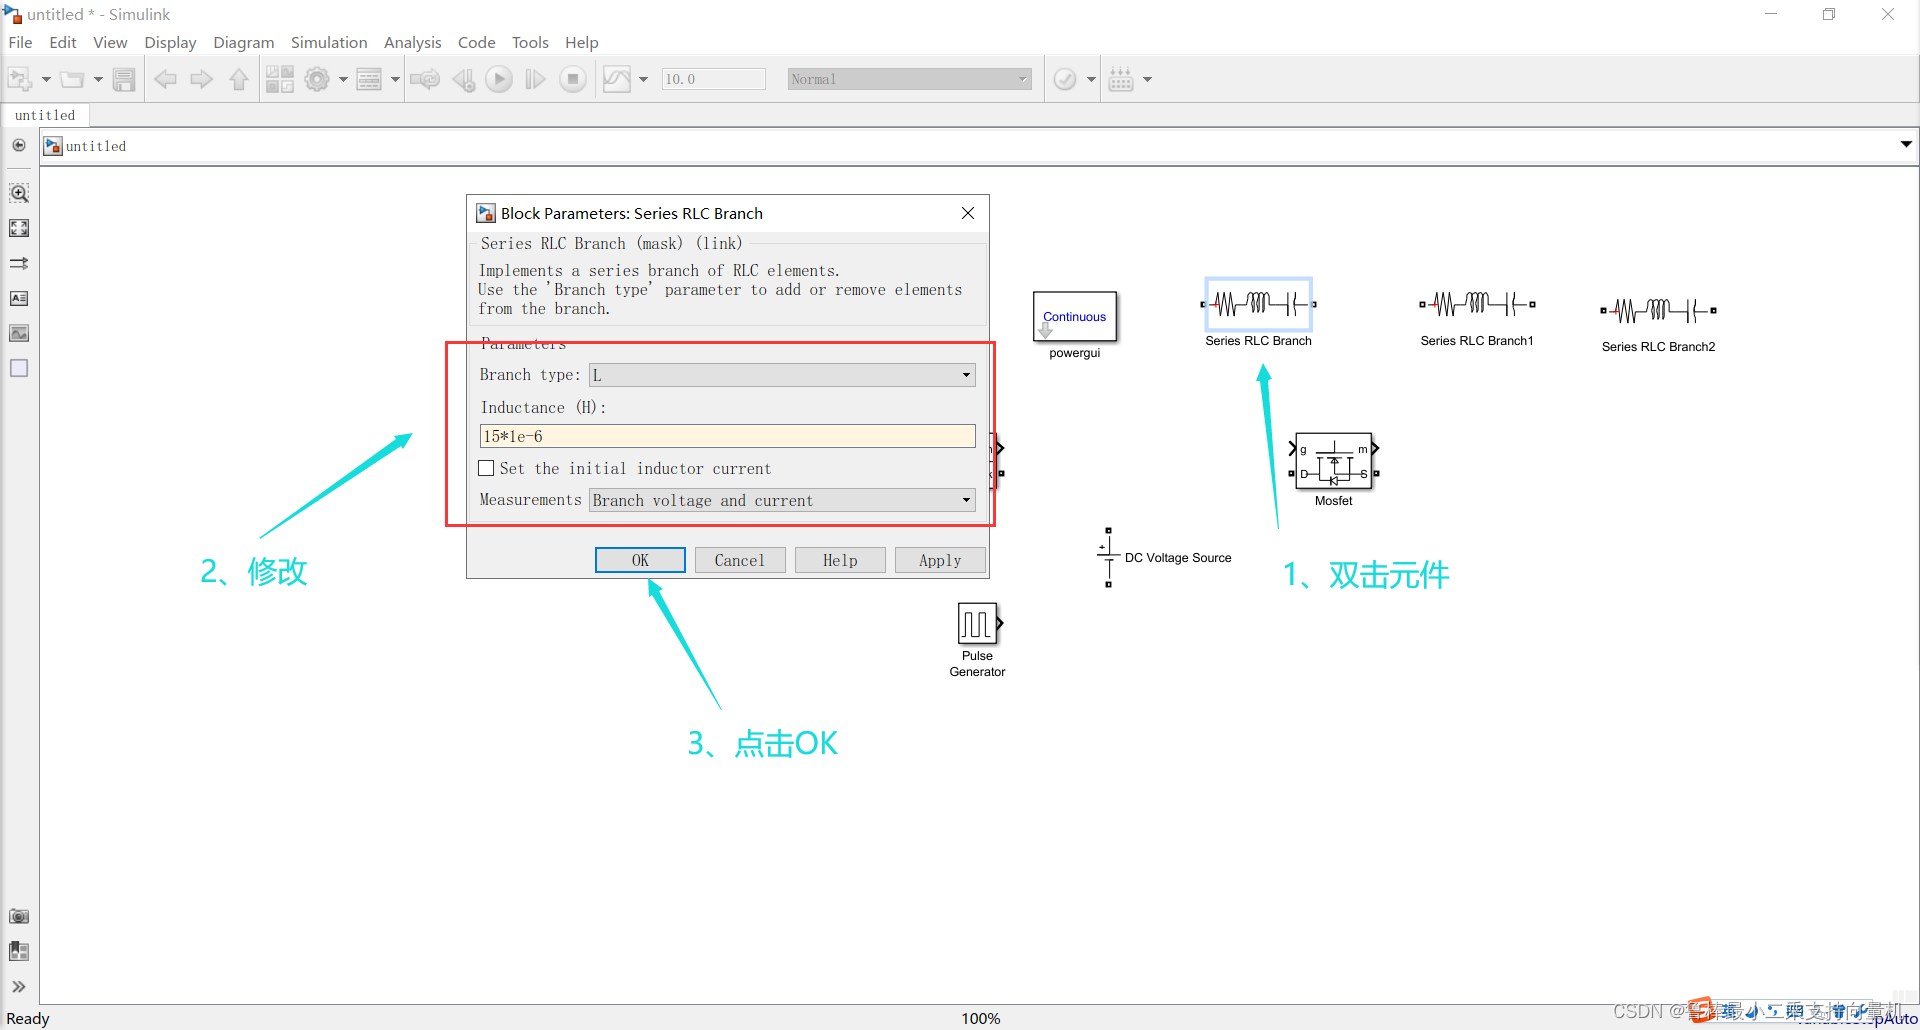Open Model Configuration Parameters gear icon
The height and width of the screenshot is (1030, 1920).
317,79
